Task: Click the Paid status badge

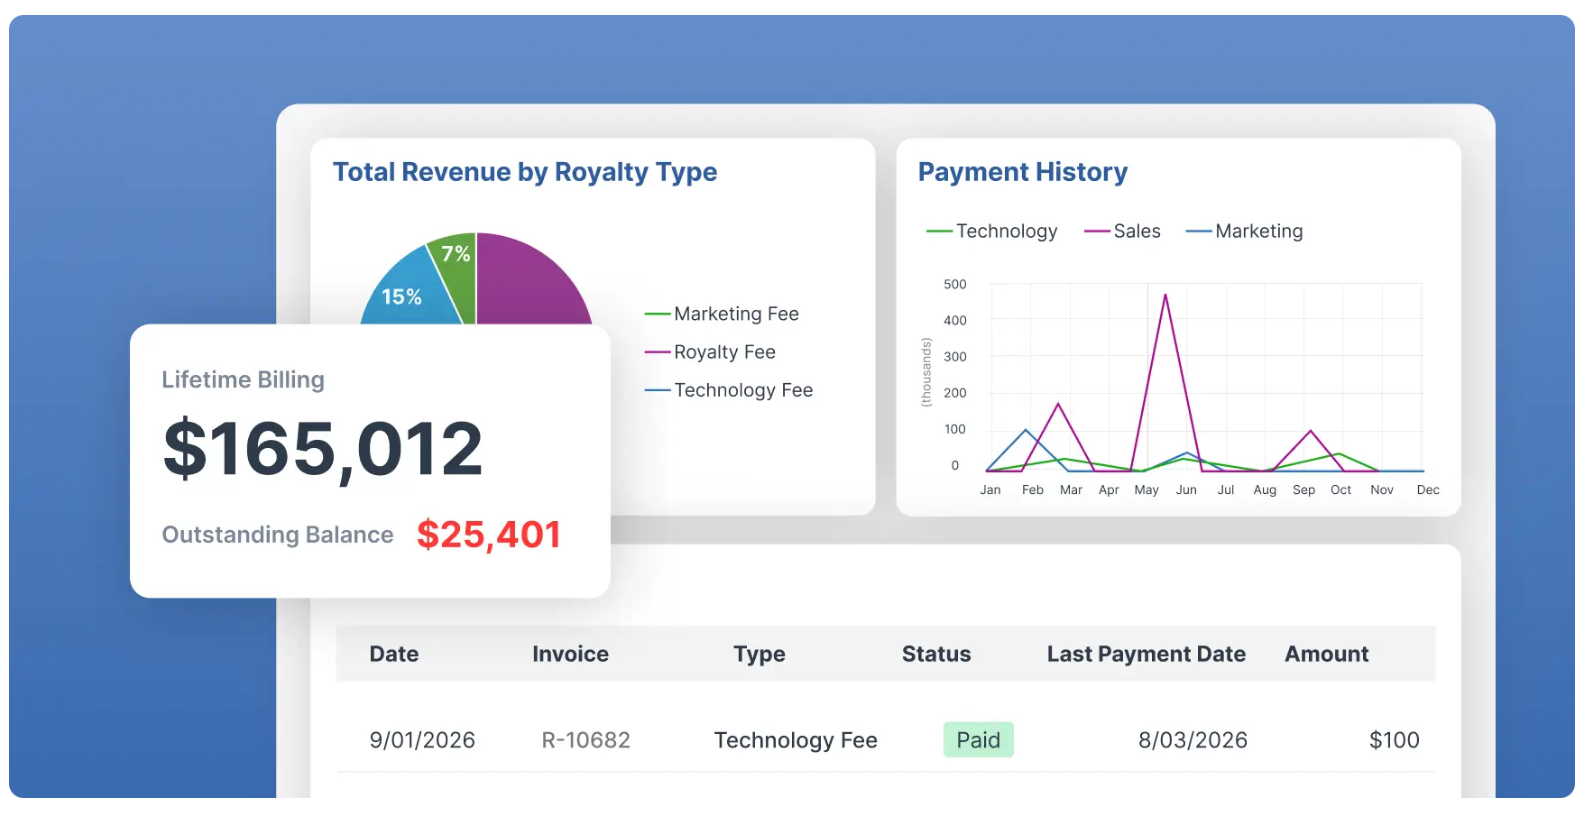Action: [x=978, y=740]
